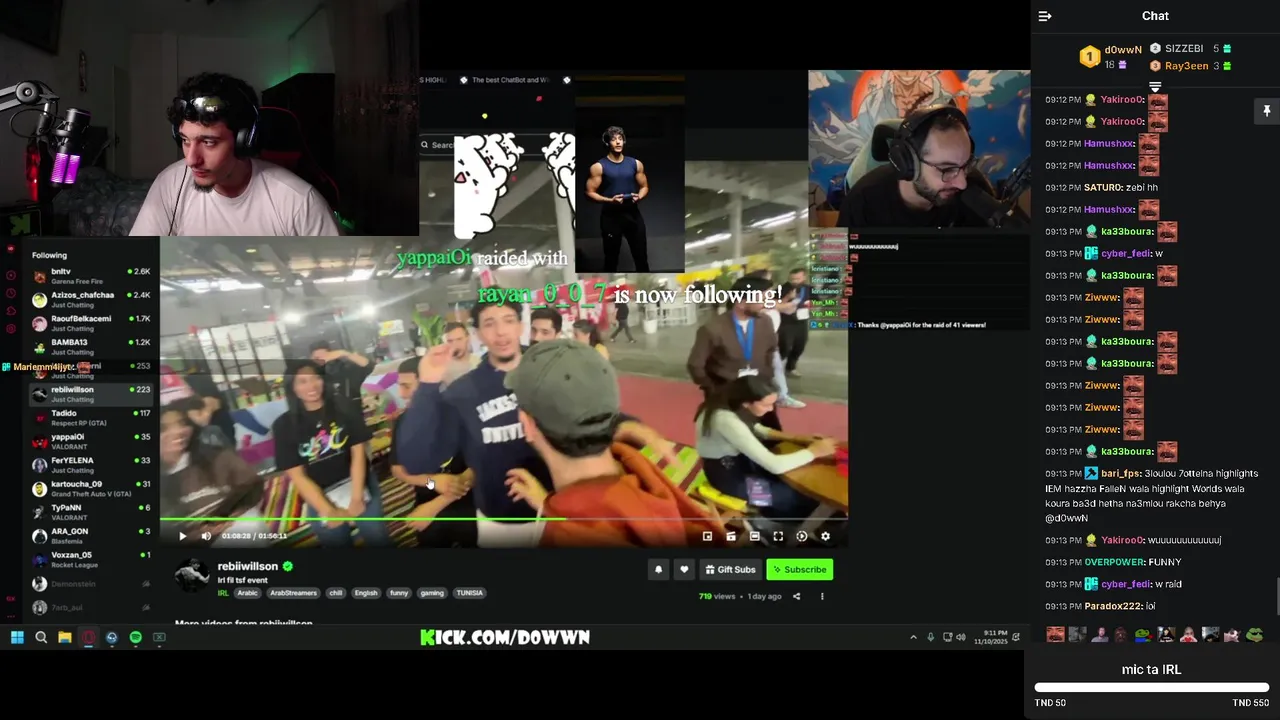Open SIZZEBI's entry in the gift leaderboard
This screenshot has height=720, width=1280.
tap(1190, 48)
